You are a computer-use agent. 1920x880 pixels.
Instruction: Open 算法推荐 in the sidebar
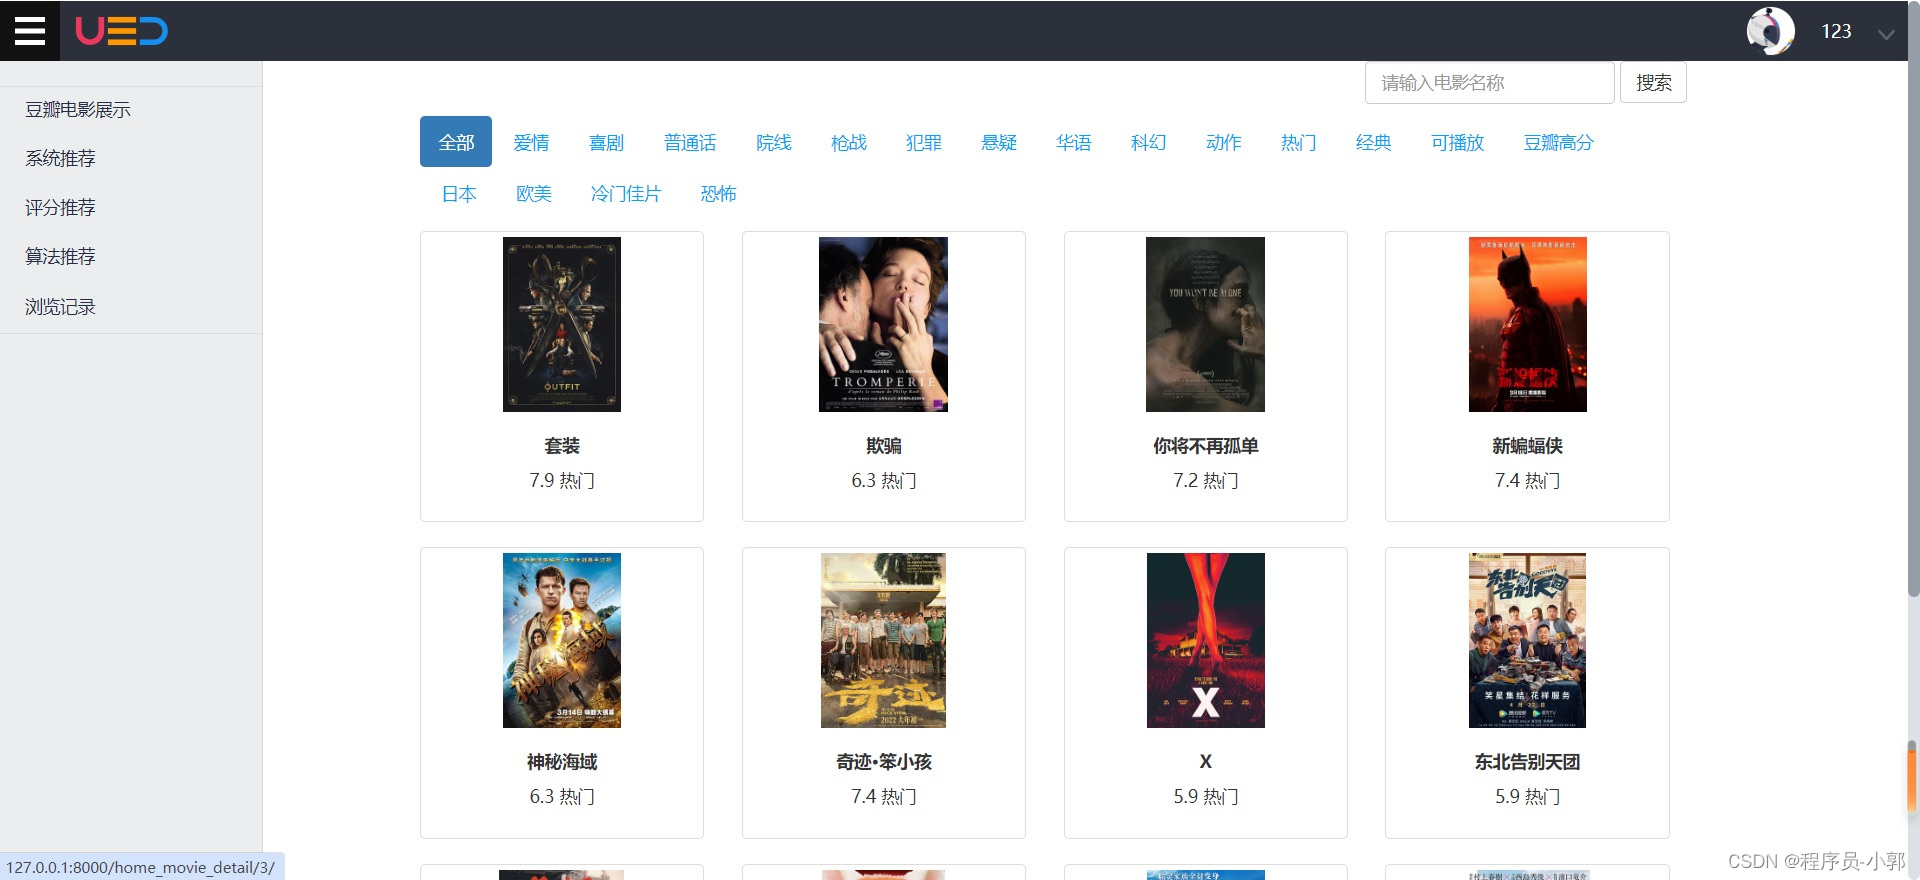click(60, 257)
